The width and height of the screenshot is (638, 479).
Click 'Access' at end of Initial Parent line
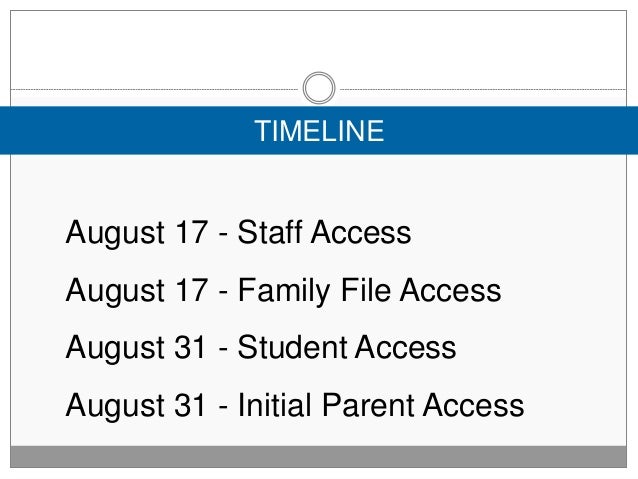click(474, 405)
